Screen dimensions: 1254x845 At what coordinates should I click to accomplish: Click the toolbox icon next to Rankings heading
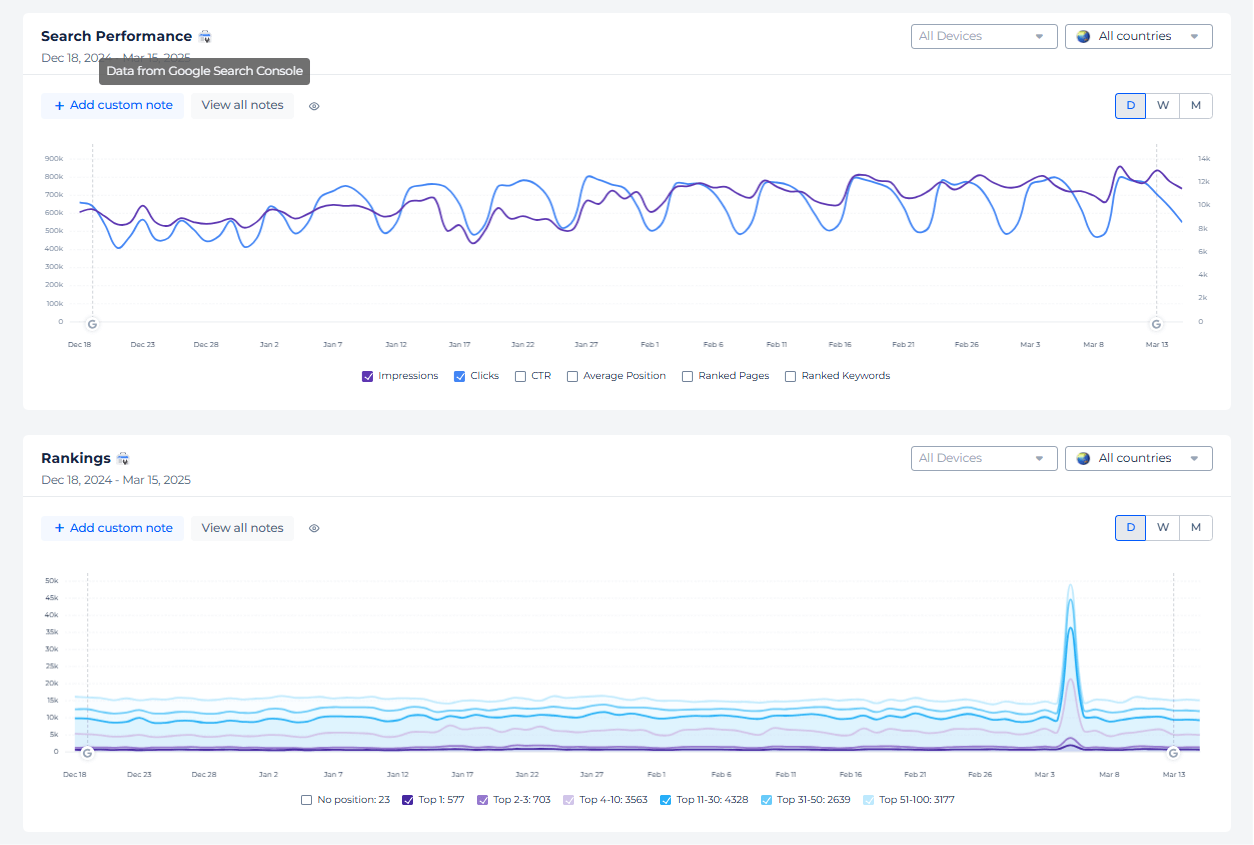pyautogui.click(x=122, y=457)
